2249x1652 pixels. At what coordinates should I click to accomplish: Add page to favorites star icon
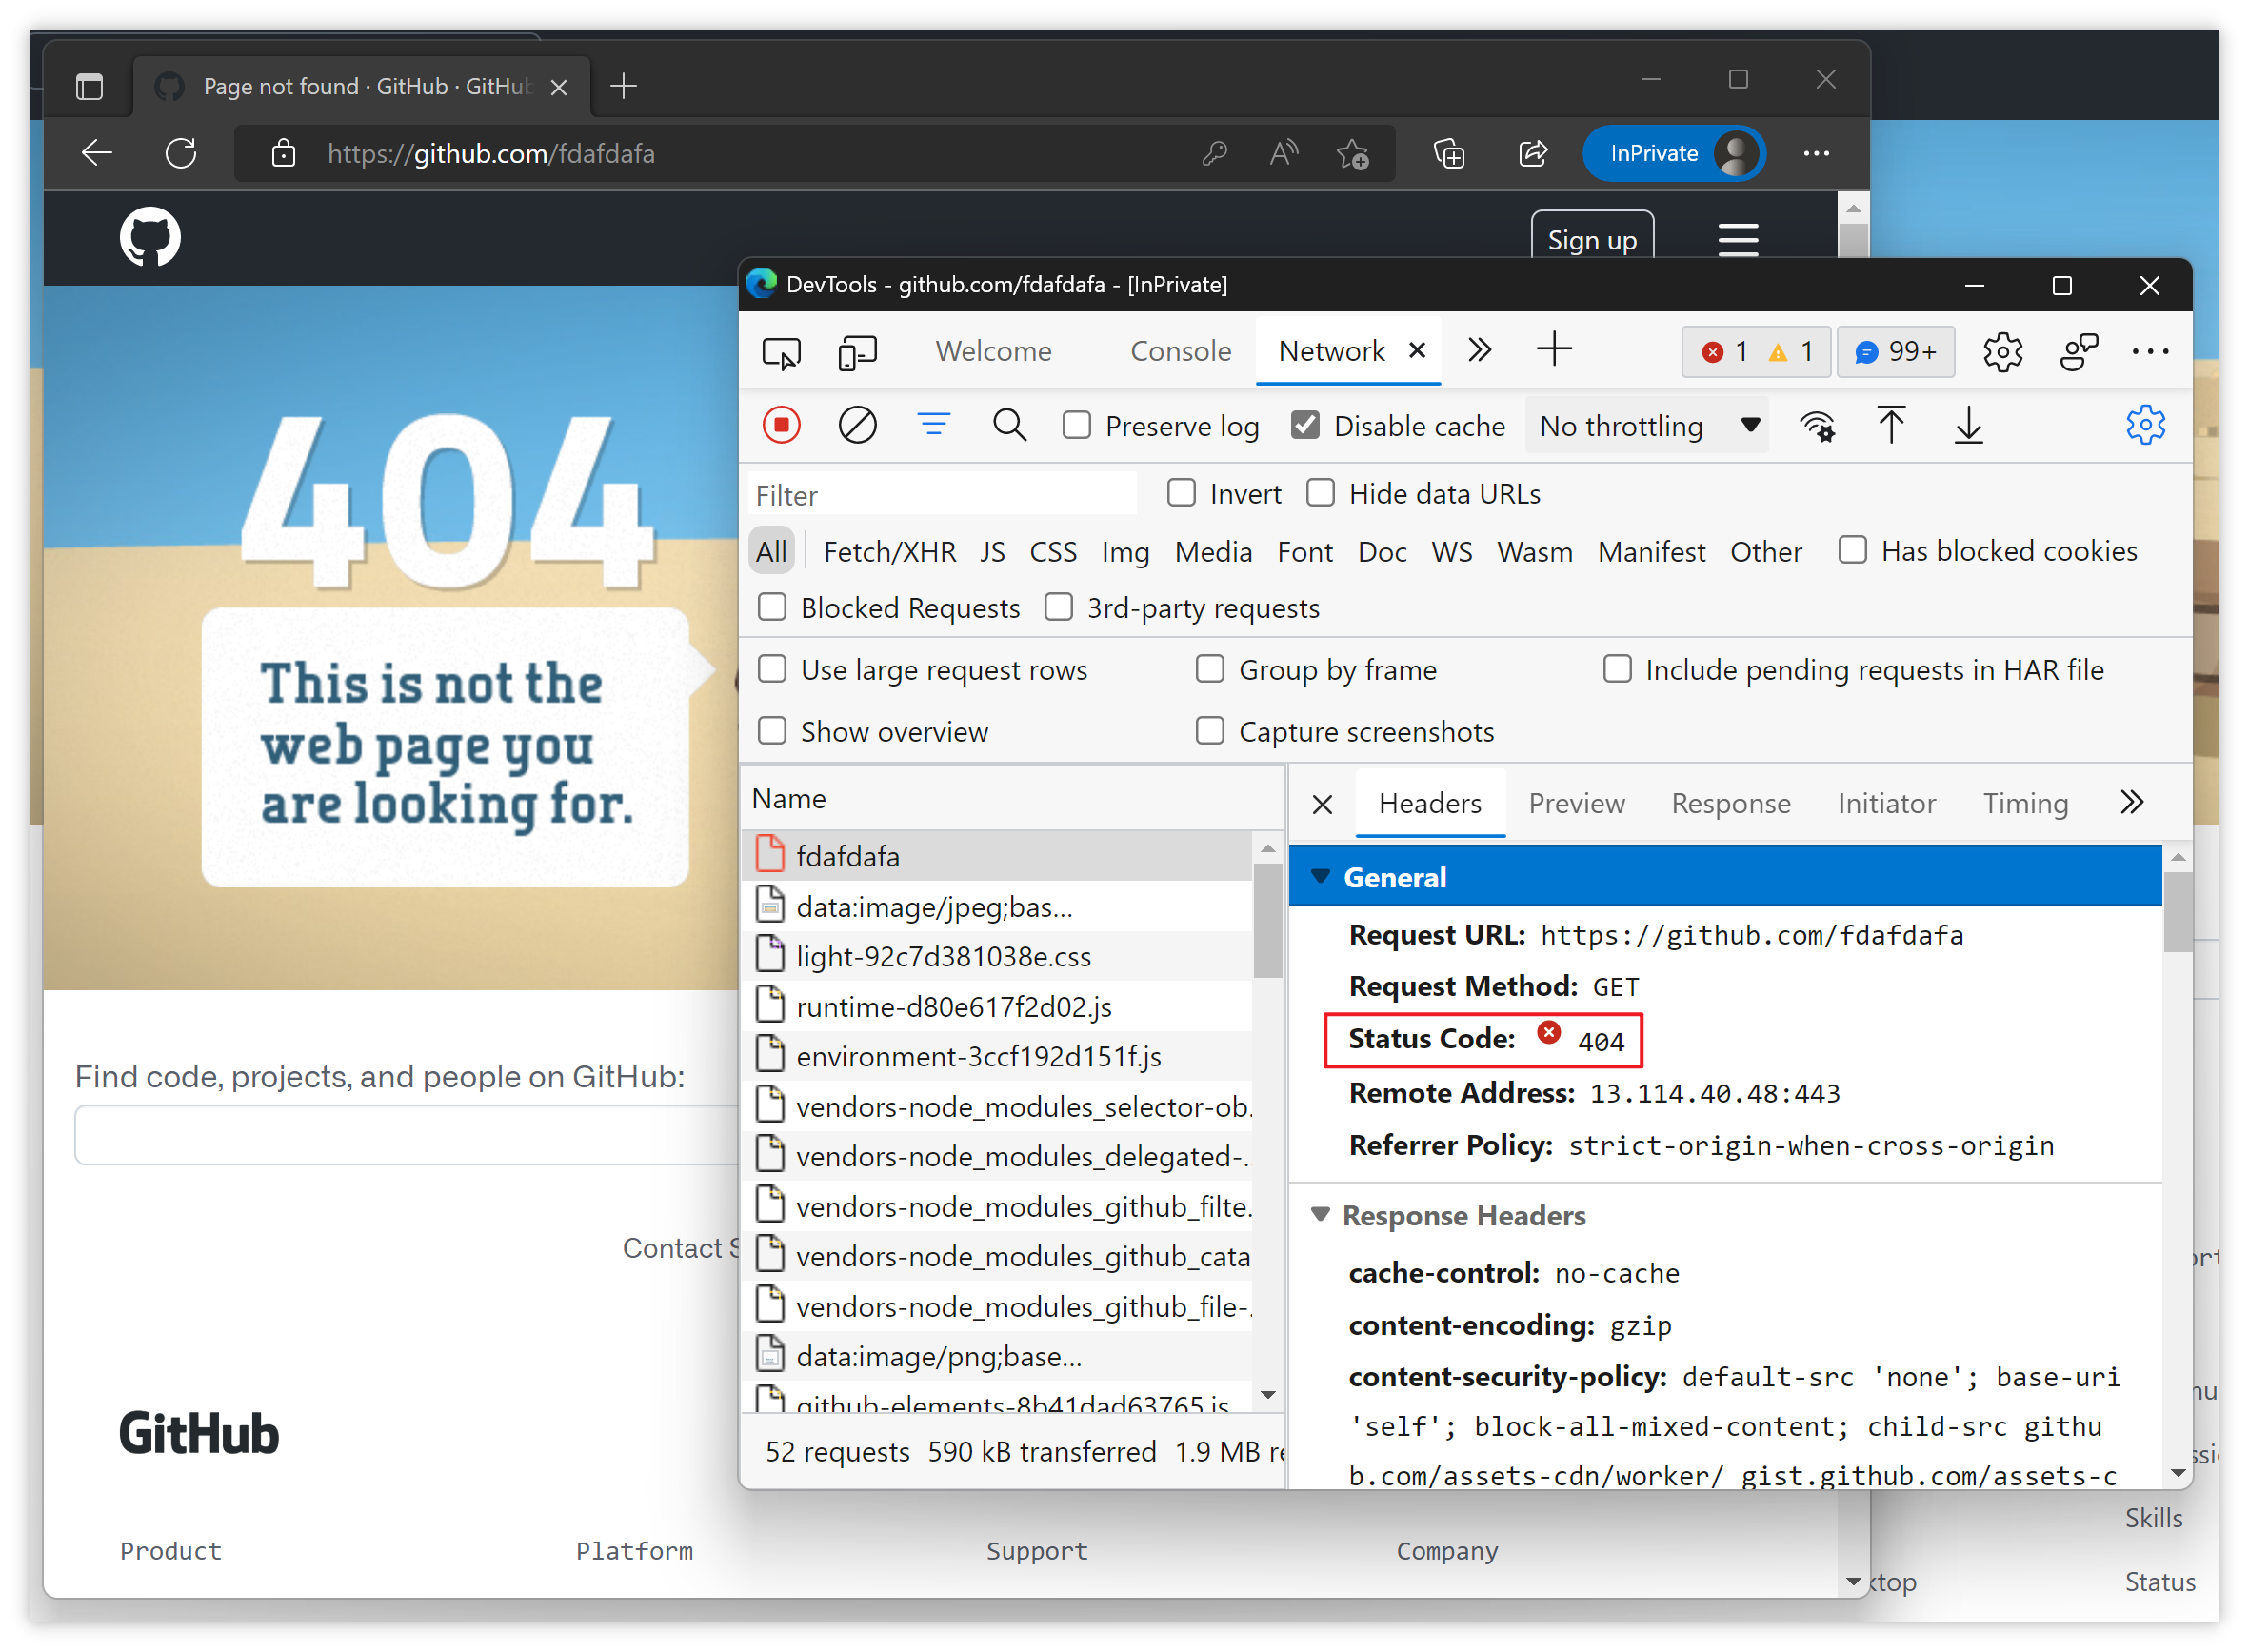click(1353, 154)
